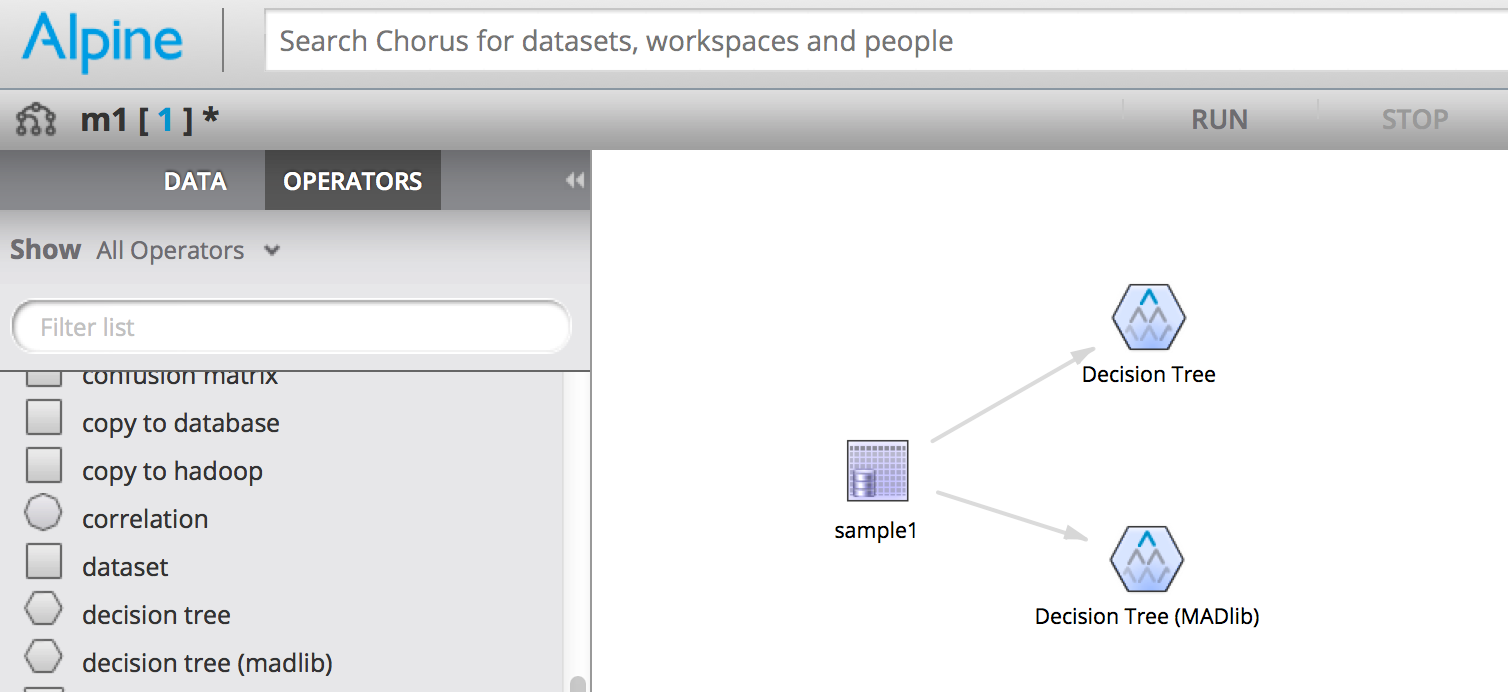
Task: Click the correlation operator icon
Action: [x=44, y=514]
